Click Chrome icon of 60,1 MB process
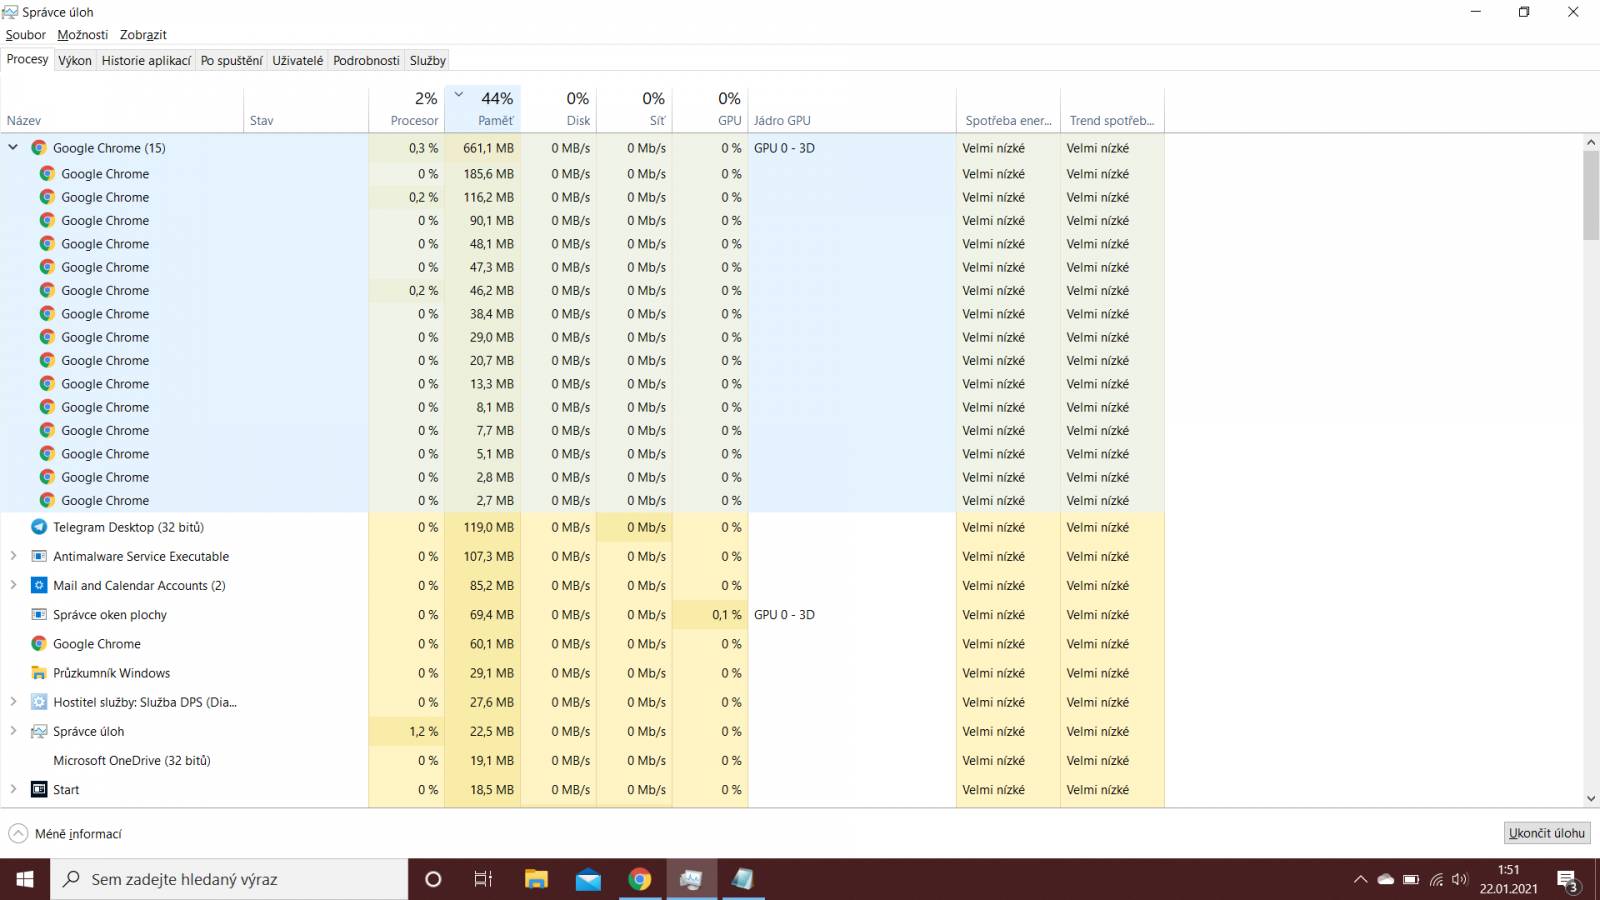1600x900 pixels. point(39,644)
